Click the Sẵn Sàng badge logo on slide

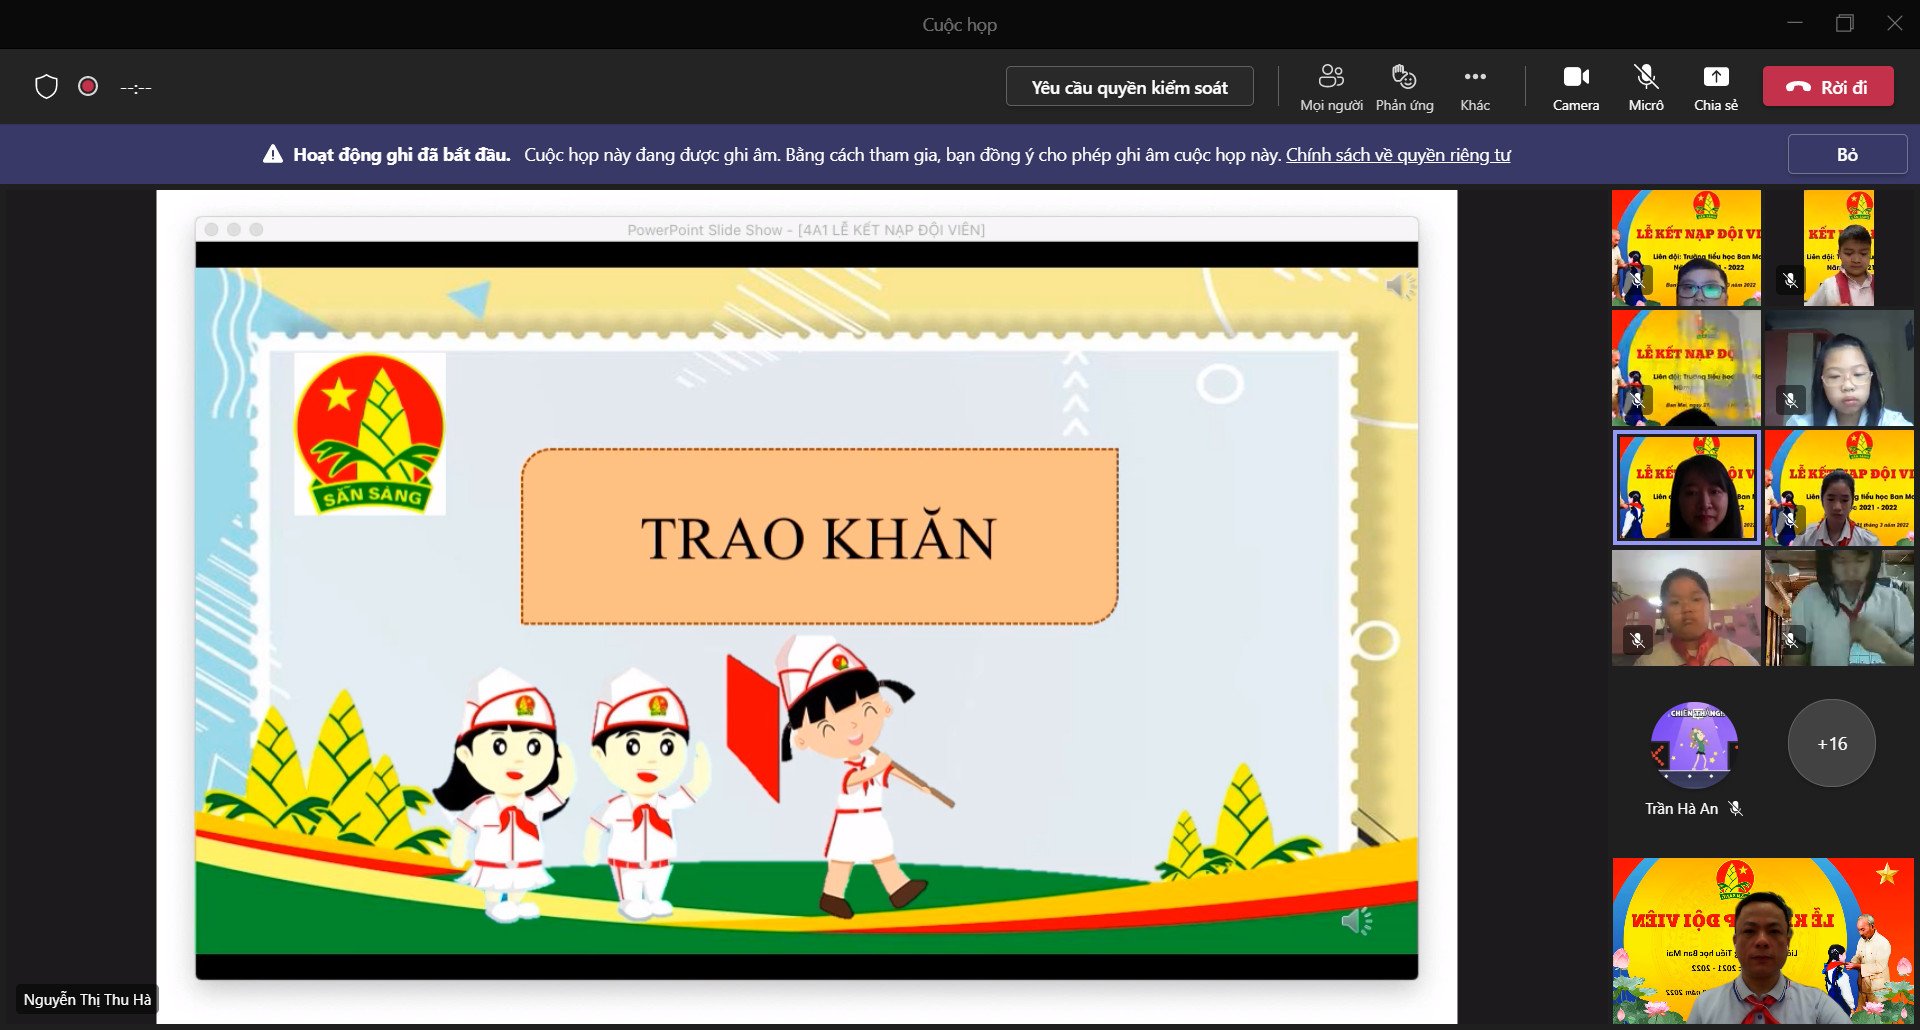coord(370,434)
